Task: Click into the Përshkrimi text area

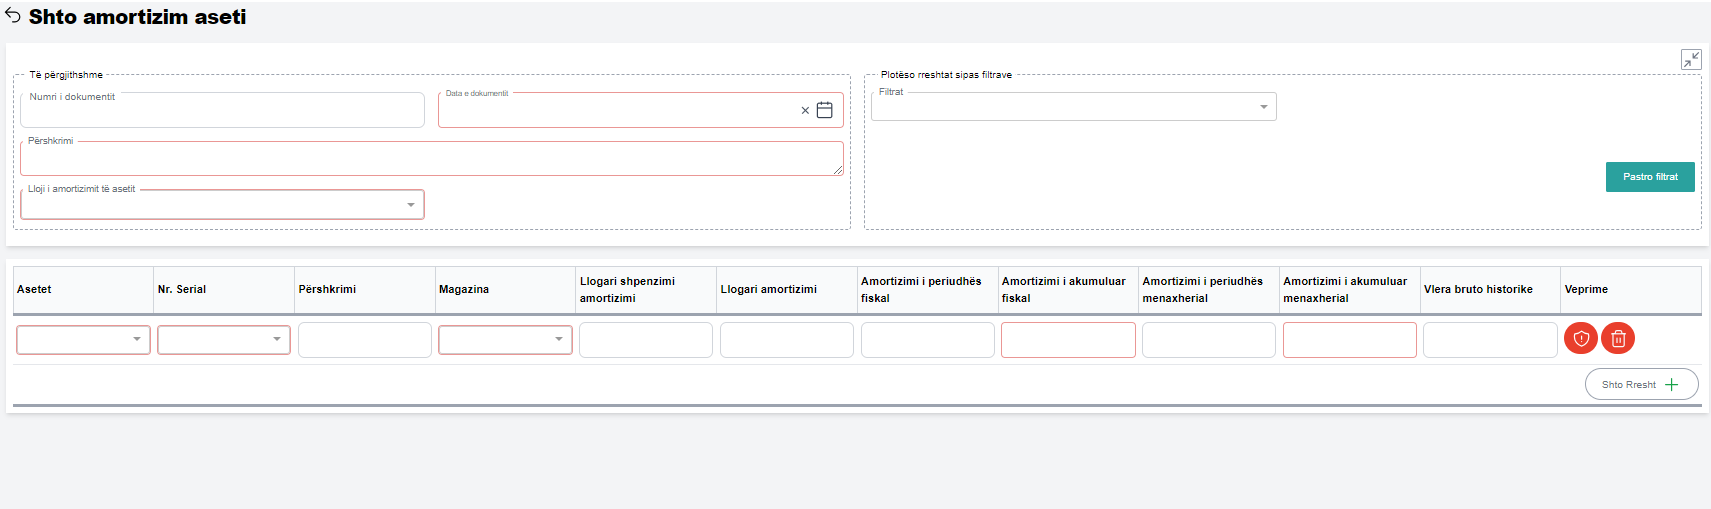Action: coord(430,159)
